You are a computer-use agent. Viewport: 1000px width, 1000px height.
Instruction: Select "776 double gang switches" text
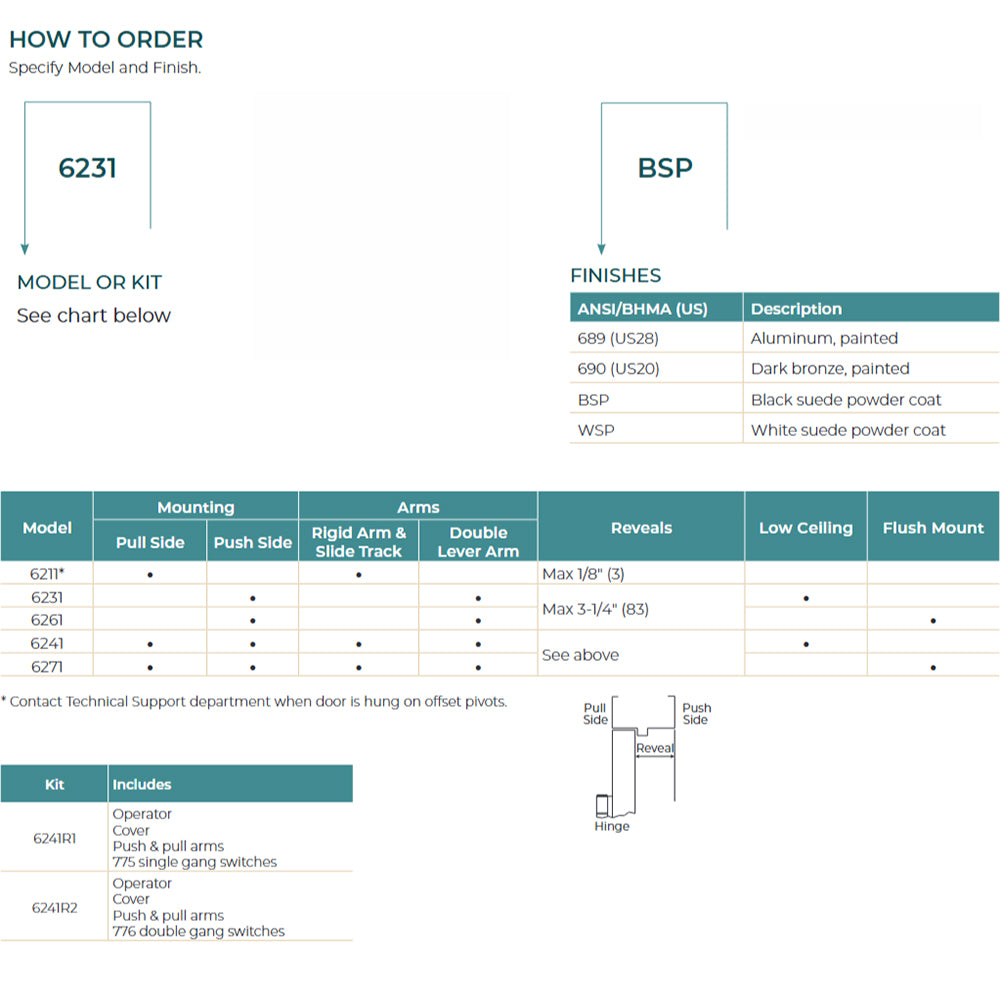[x=198, y=931]
